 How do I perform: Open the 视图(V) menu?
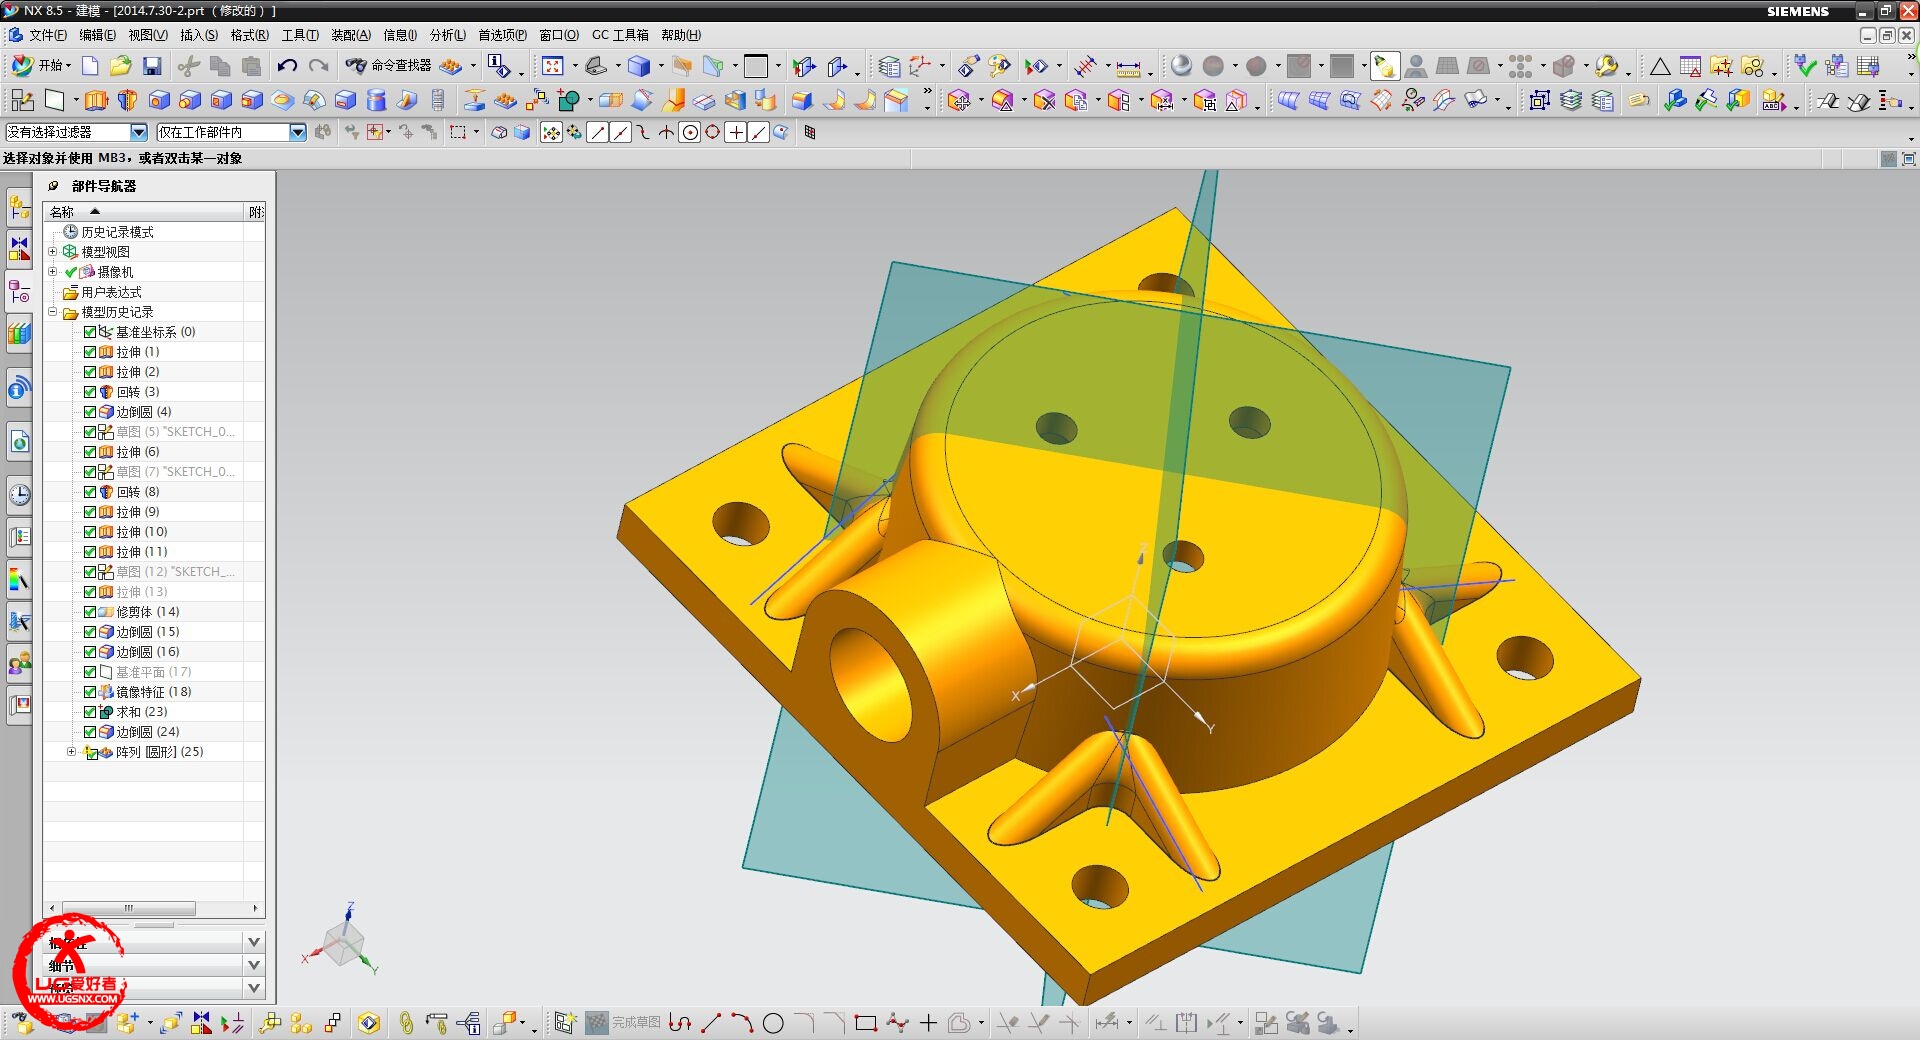coord(148,35)
